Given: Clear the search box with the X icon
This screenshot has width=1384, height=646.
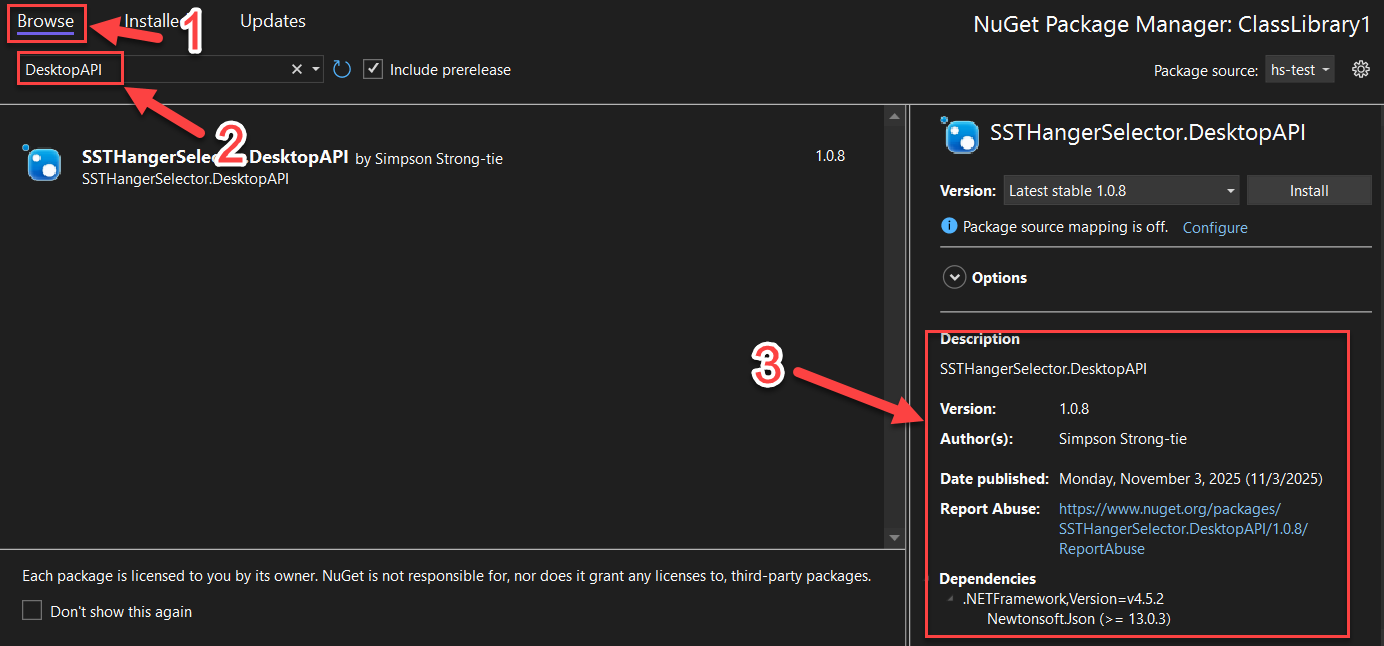Looking at the screenshot, I should [296, 69].
